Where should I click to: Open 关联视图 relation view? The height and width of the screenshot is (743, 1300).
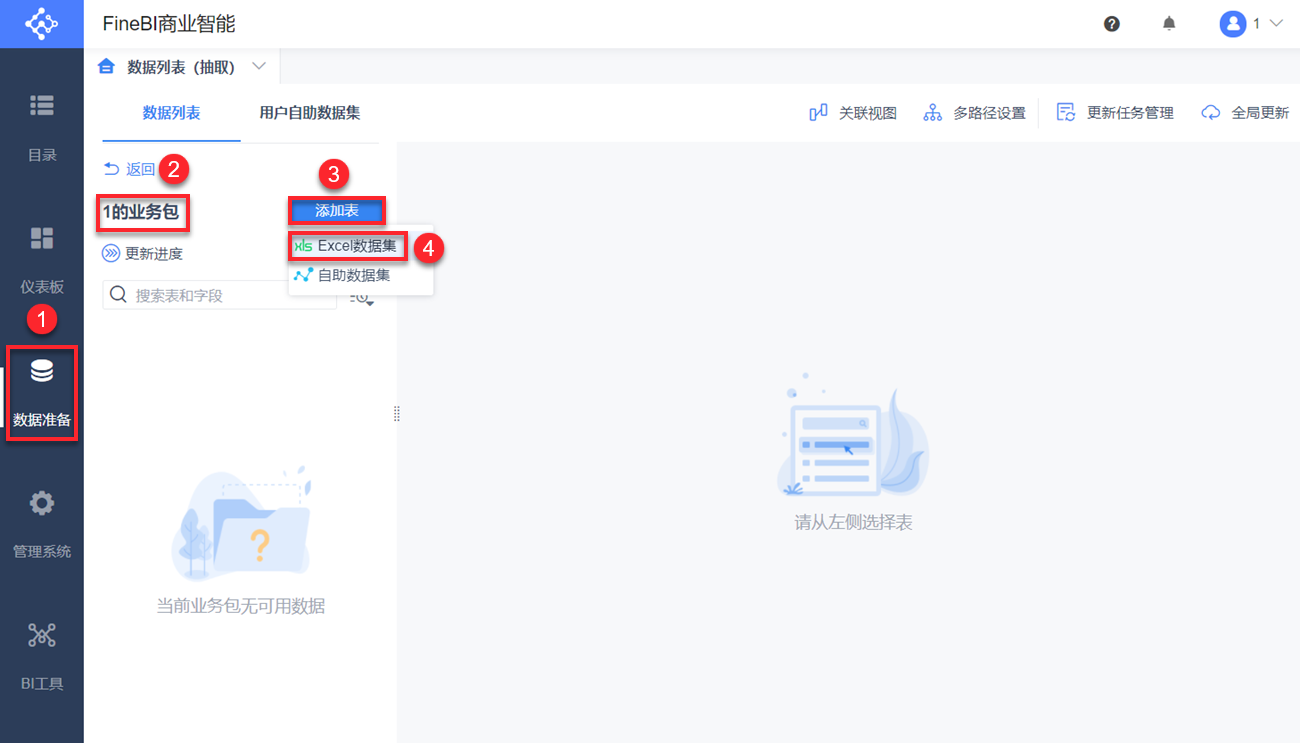tap(853, 113)
